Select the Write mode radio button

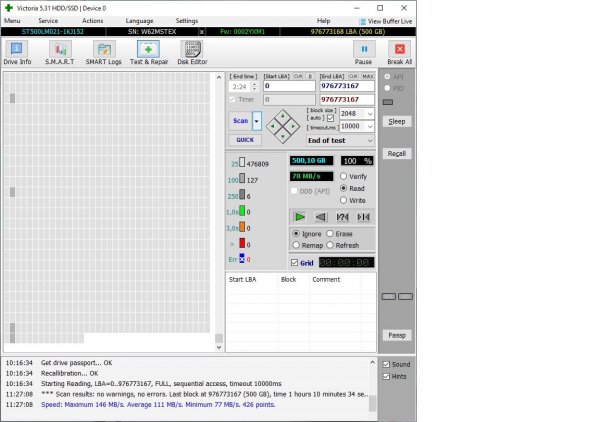coord(345,200)
